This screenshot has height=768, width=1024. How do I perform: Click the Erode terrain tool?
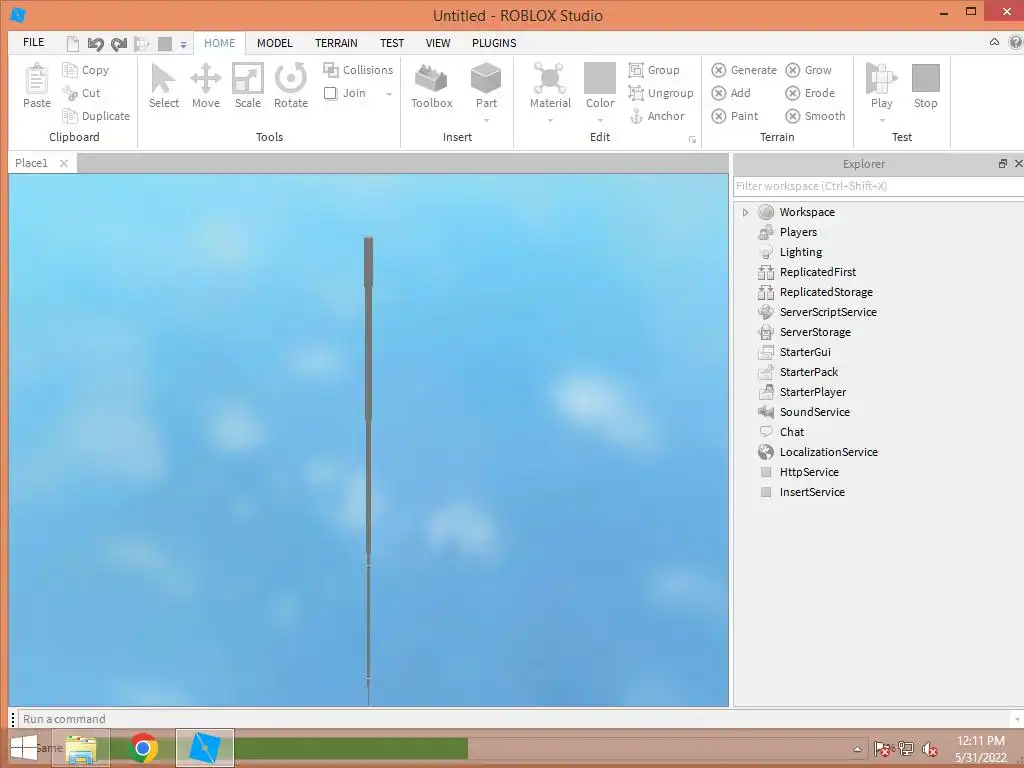point(810,93)
